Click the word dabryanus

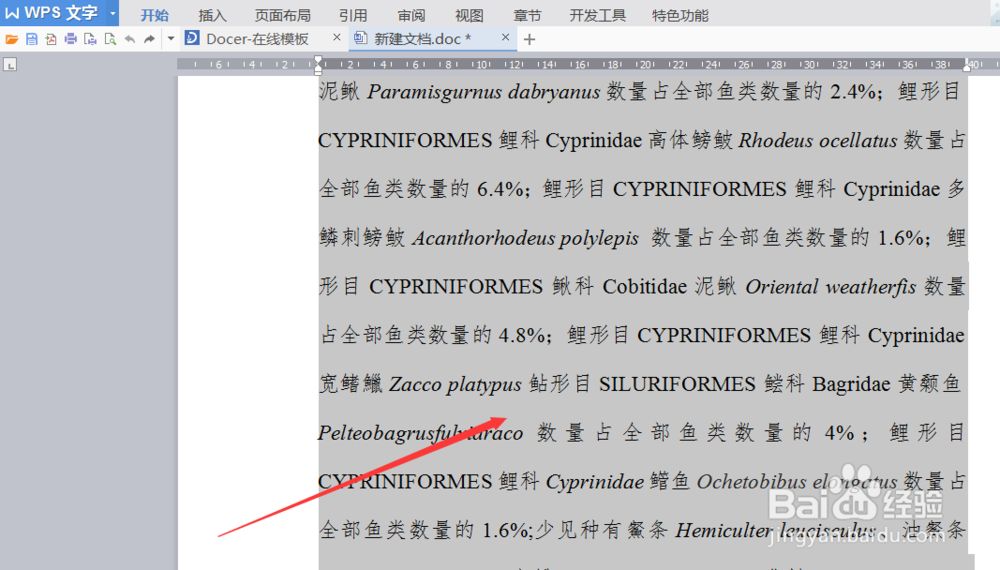click(x=554, y=92)
